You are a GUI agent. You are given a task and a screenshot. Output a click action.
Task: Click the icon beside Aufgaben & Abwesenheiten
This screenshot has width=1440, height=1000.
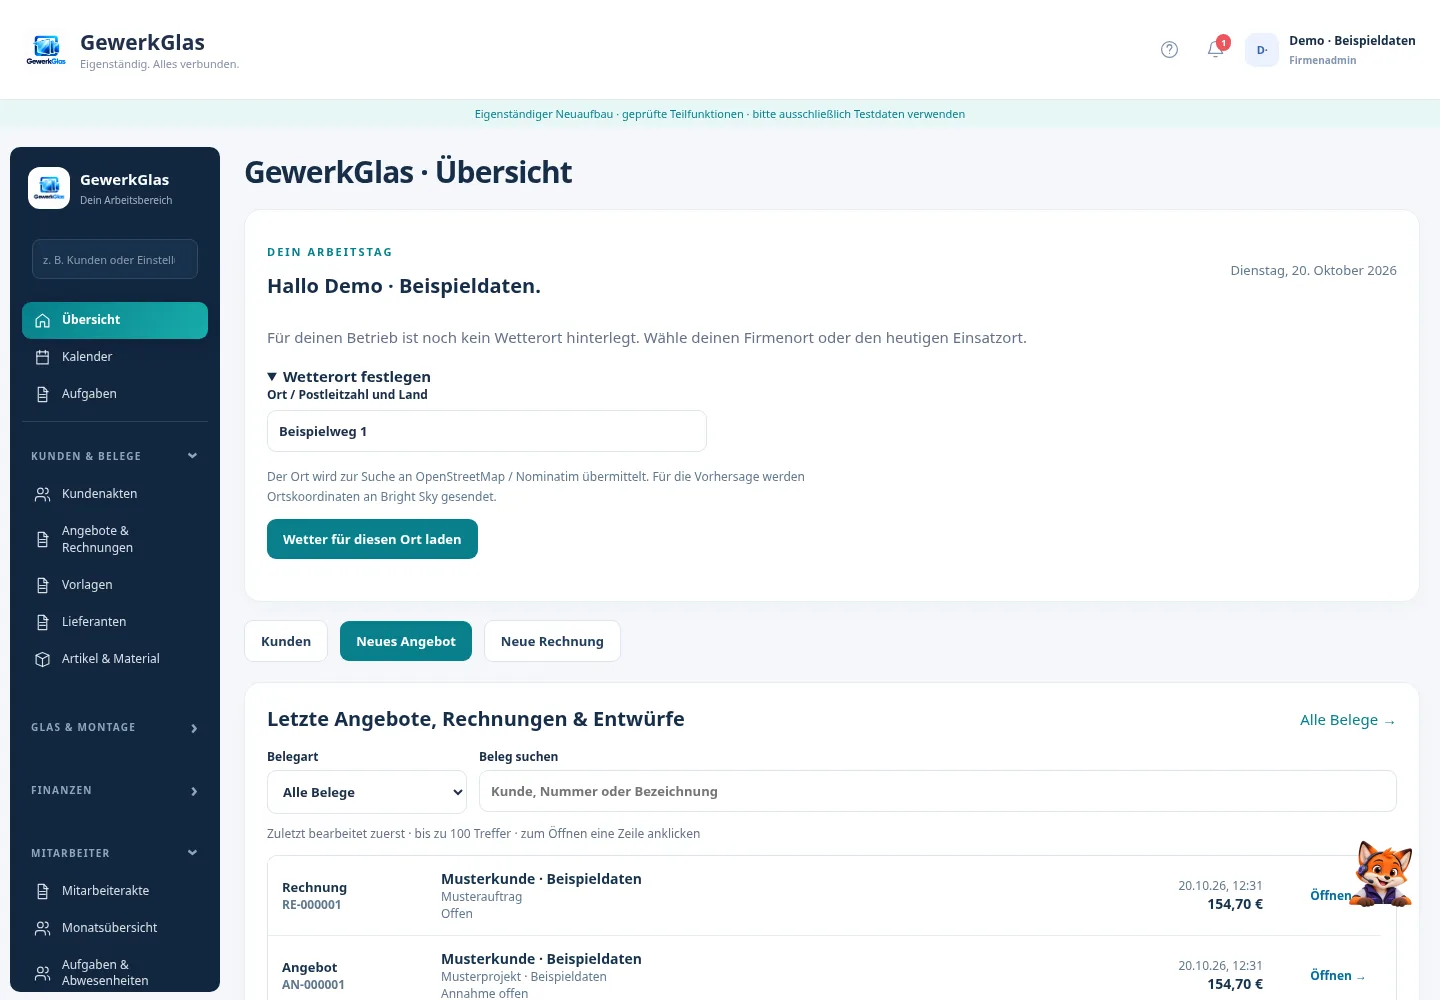42,973
